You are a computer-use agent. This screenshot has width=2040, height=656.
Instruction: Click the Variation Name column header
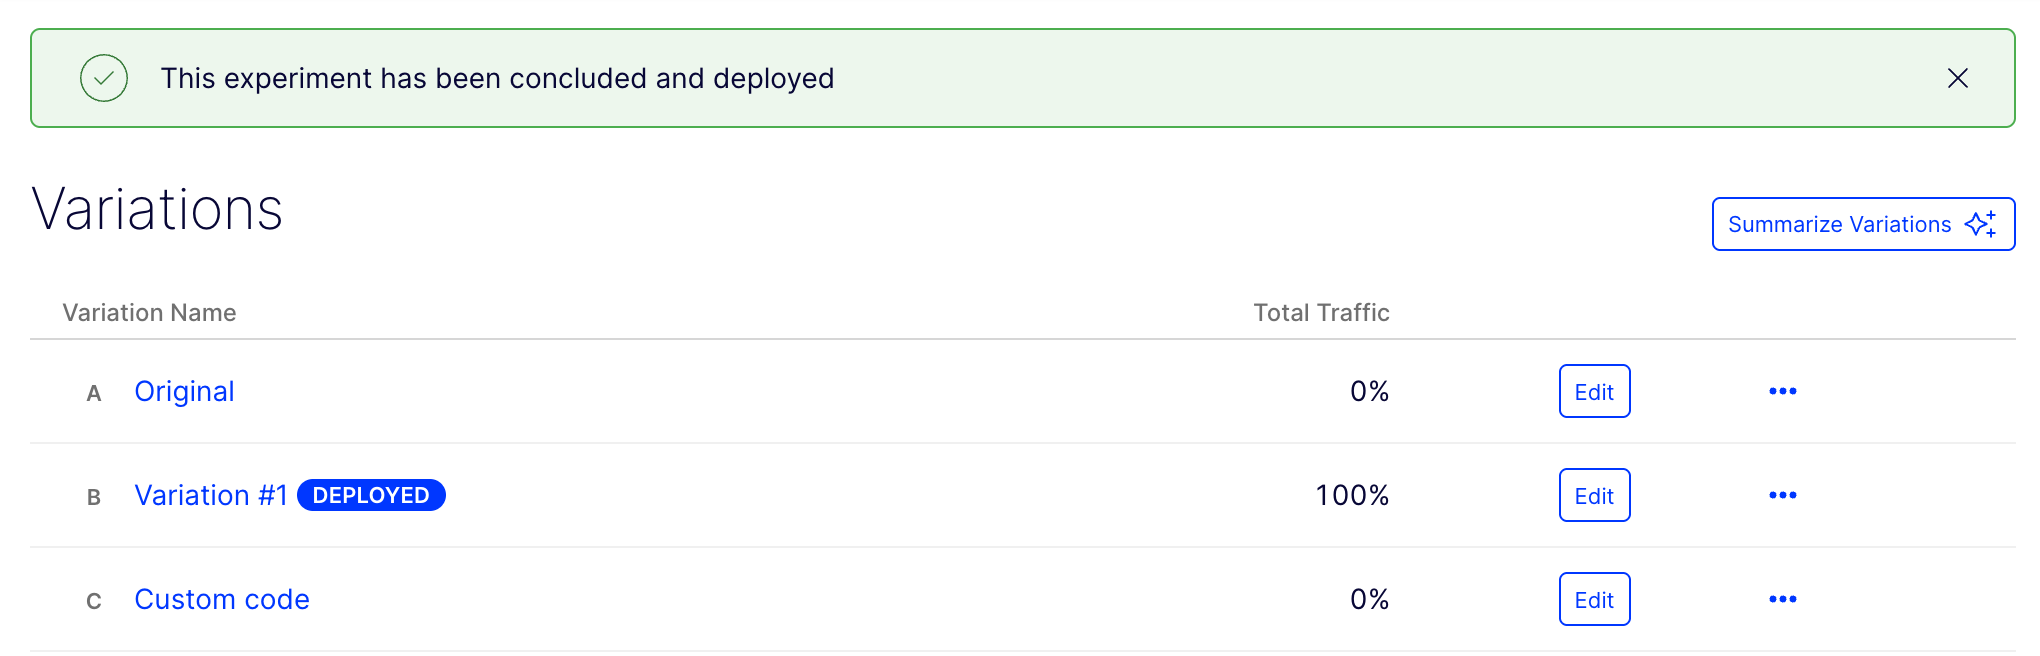(x=150, y=312)
